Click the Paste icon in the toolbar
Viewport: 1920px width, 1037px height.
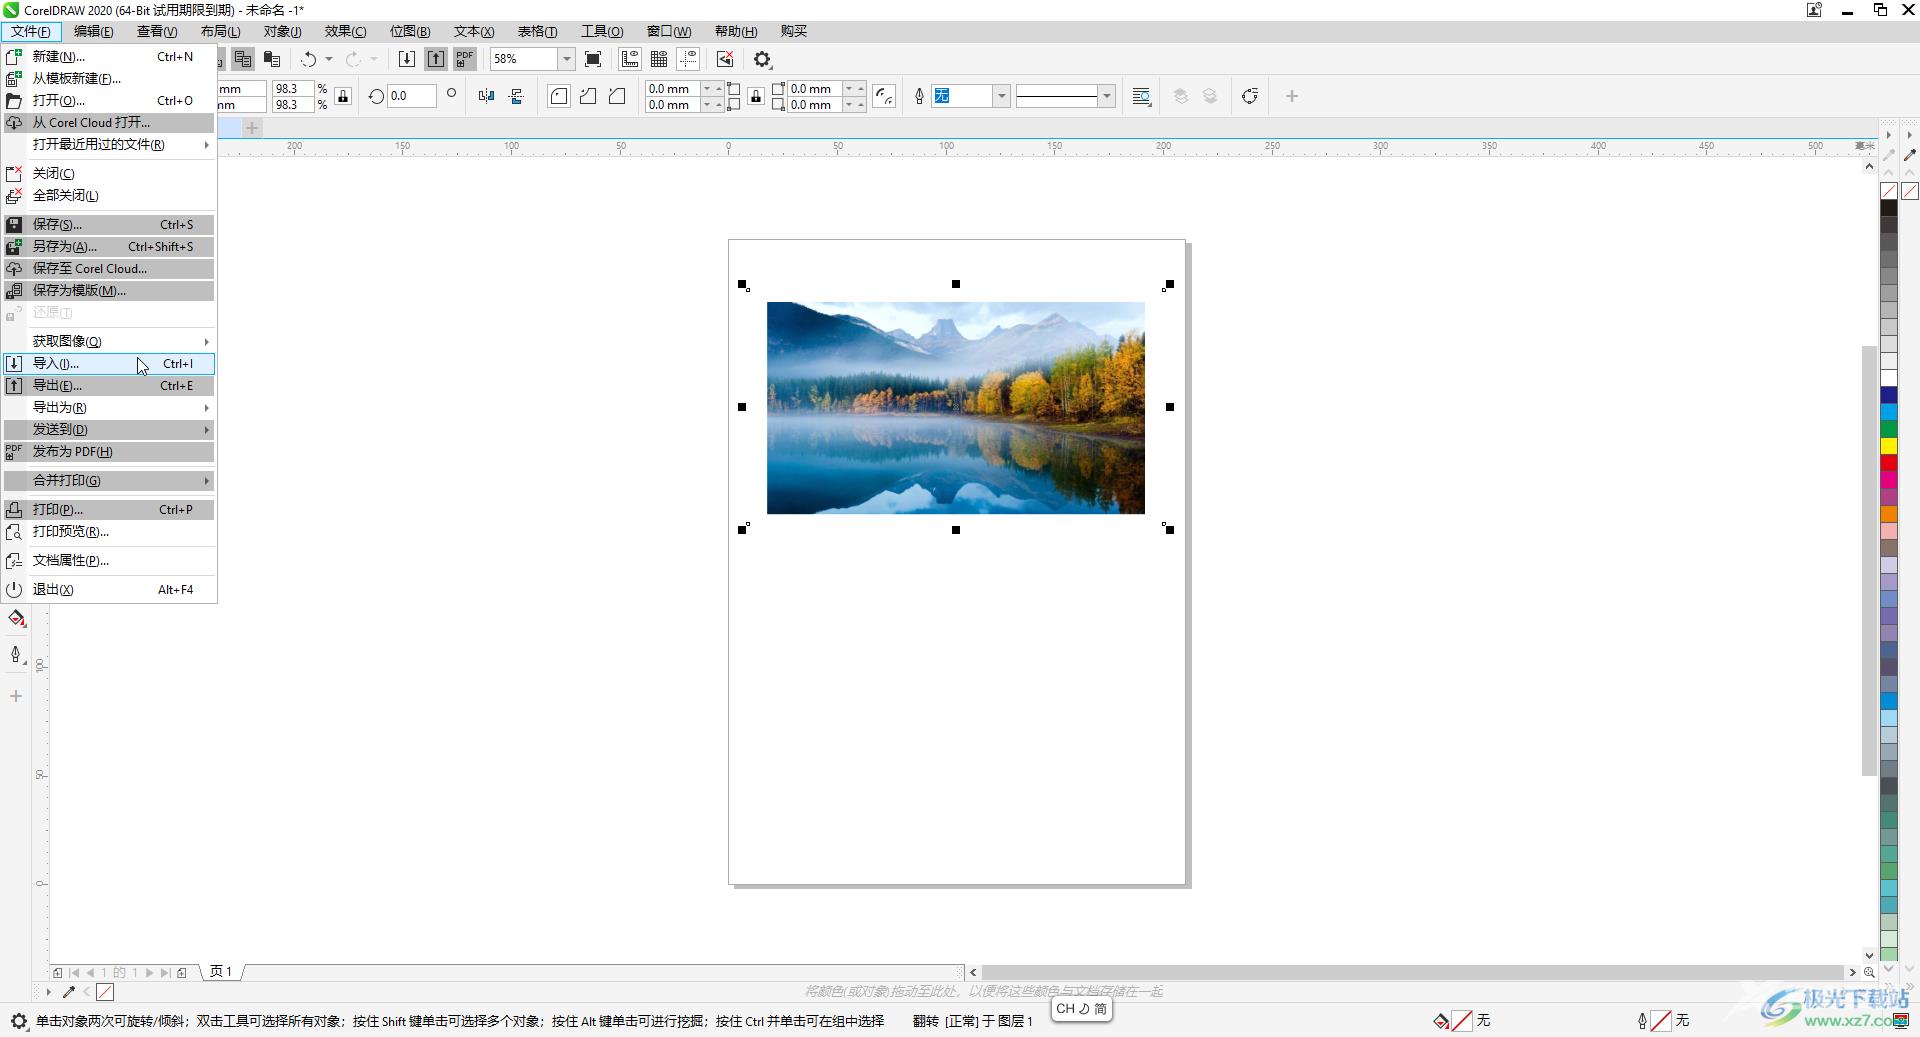tap(271, 59)
